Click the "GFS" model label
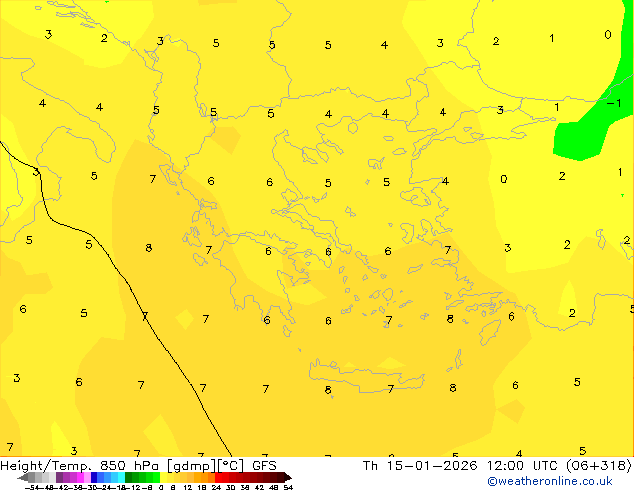The image size is (634, 490). [264, 466]
